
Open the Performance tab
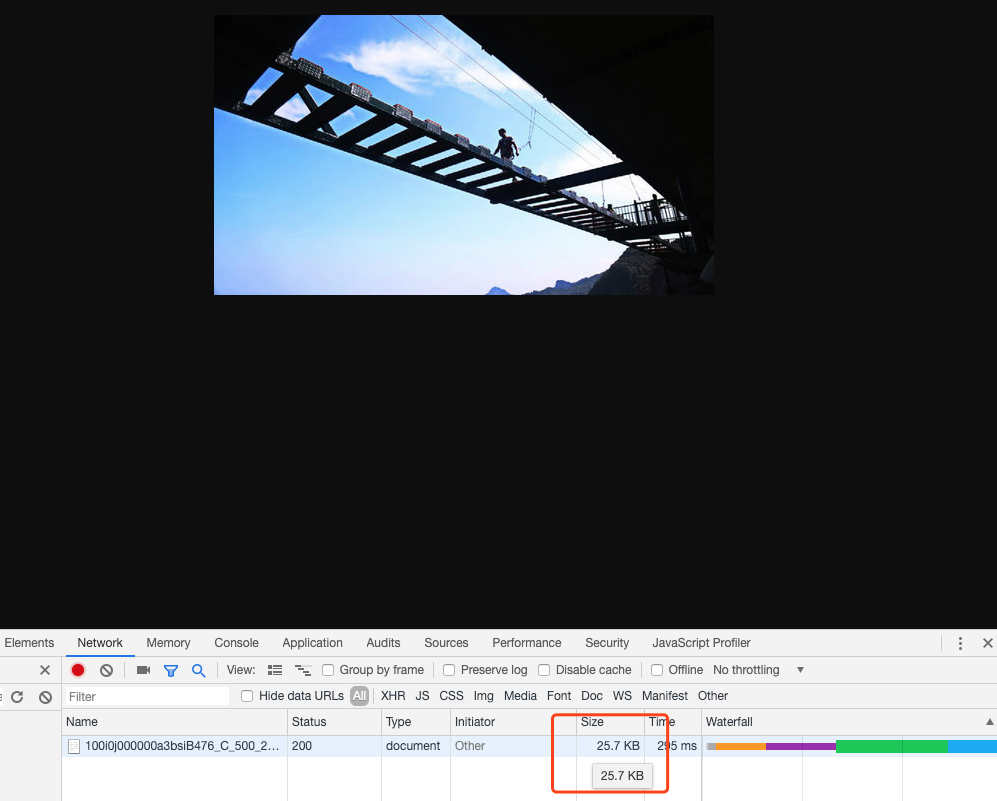526,643
